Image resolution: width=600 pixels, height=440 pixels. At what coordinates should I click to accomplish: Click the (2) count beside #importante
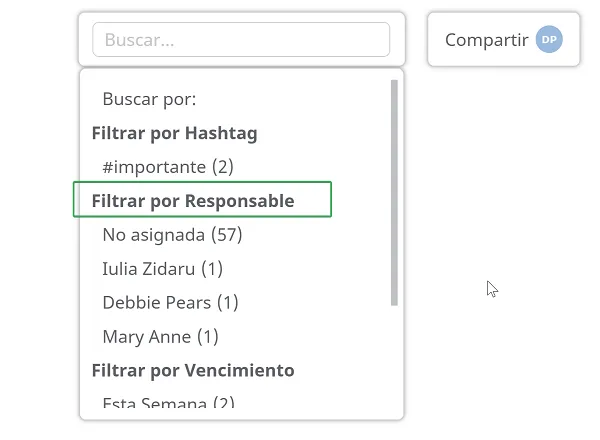(x=223, y=167)
